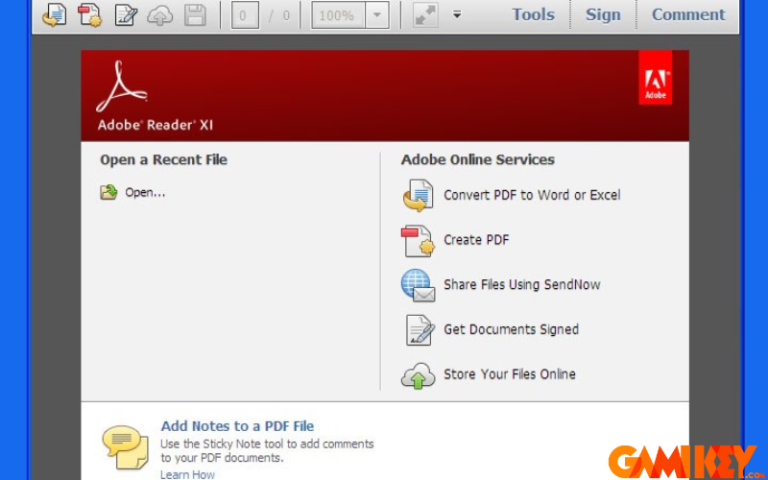This screenshot has height=480, width=768.
Task: Choose the Create PDF service link
Action: click(476, 240)
